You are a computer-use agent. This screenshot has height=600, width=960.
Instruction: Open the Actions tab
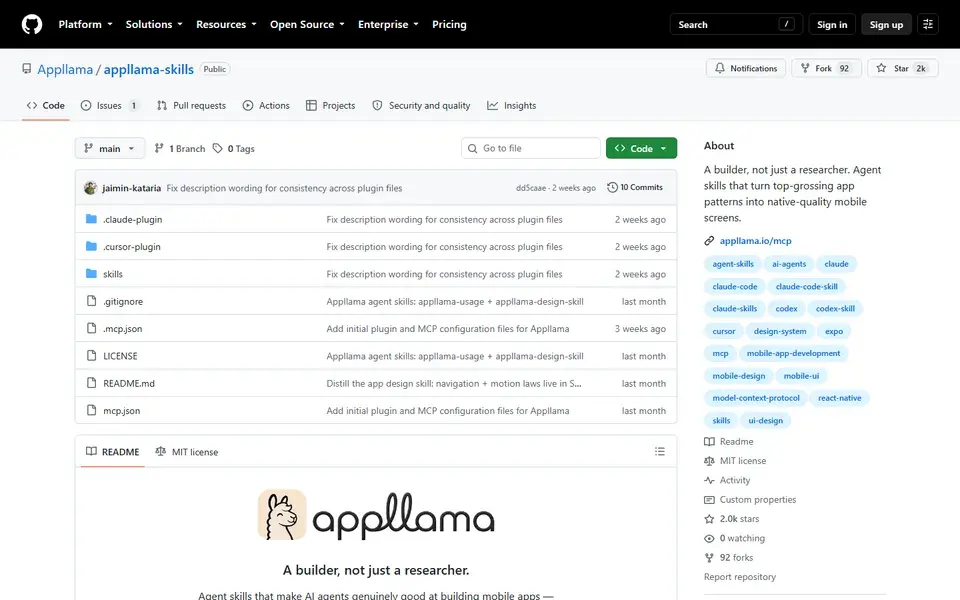pyautogui.click(x=266, y=105)
